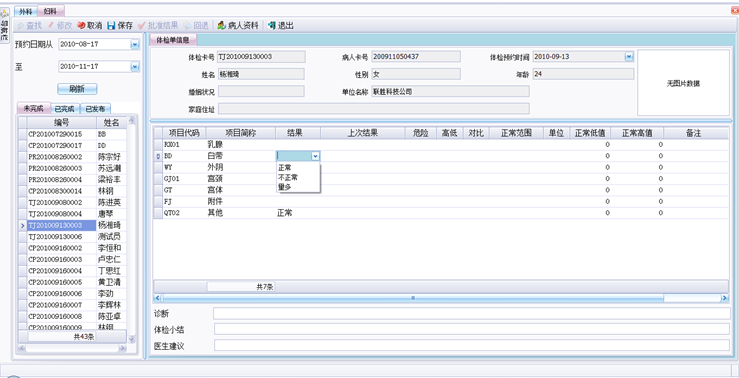This screenshot has width=739, height=378.
Task: Click the 批准结果 approve result icon
Action: point(141,25)
